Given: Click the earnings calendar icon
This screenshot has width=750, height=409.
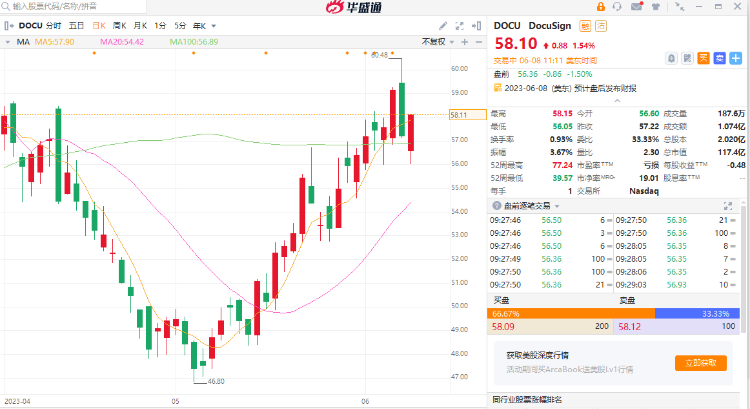Looking at the screenshot, I should pos(497,88).
